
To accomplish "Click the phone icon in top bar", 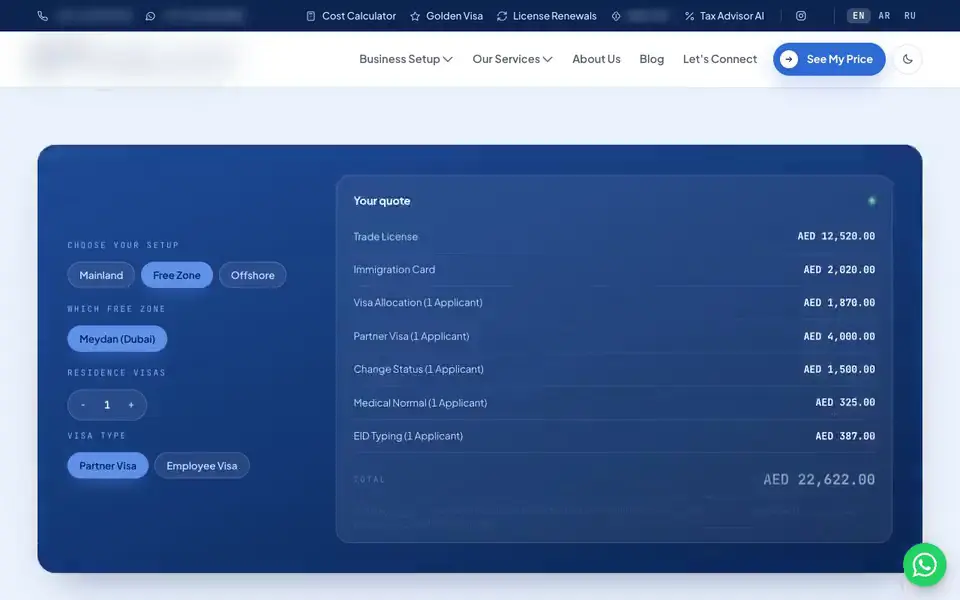I will tap(42, 16).
